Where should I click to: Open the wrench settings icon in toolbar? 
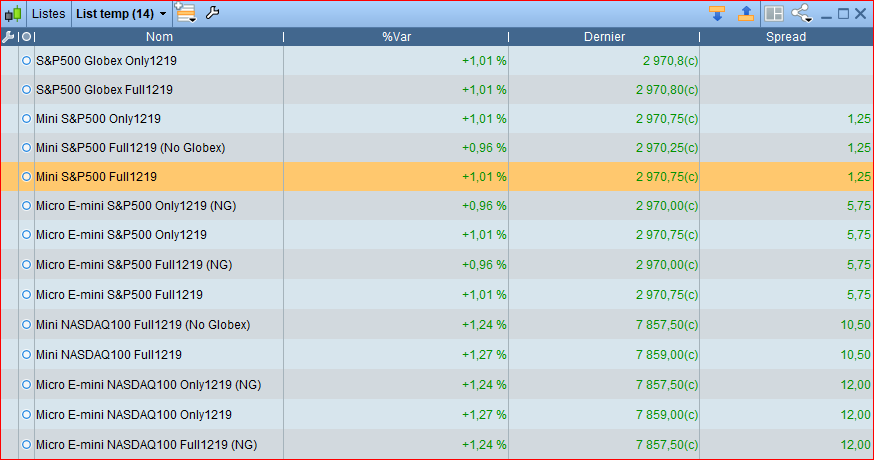[212, 13]
